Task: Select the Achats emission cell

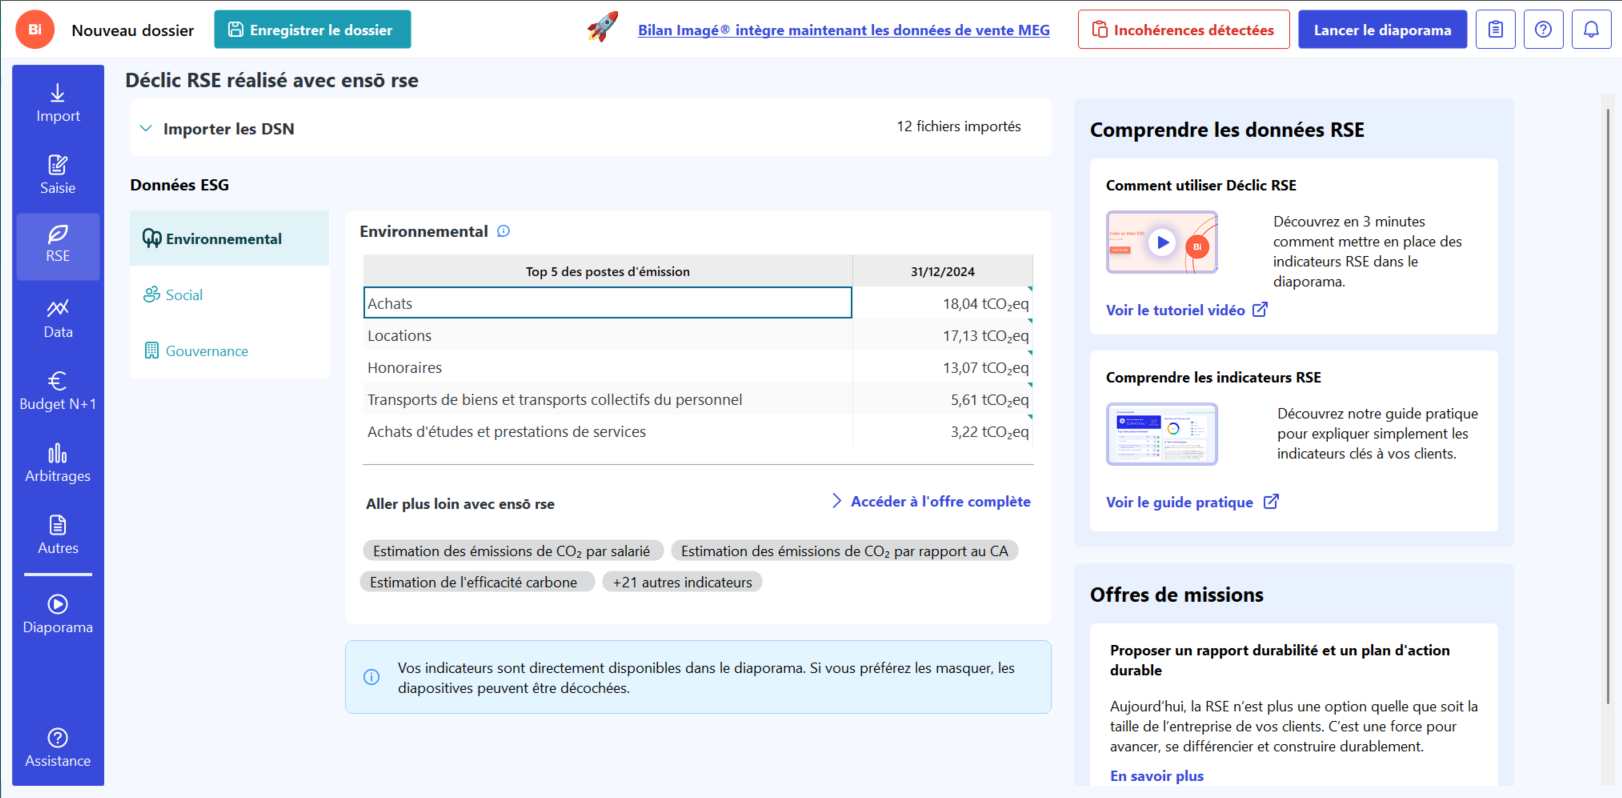Action: click(x=608, y=303)
